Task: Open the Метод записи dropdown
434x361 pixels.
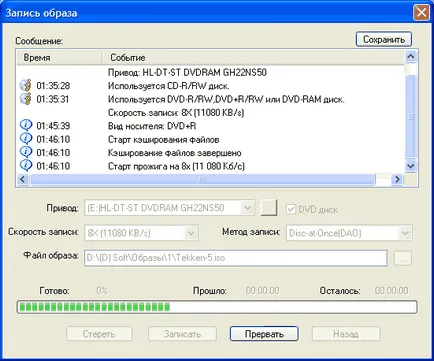Action: 405,233
